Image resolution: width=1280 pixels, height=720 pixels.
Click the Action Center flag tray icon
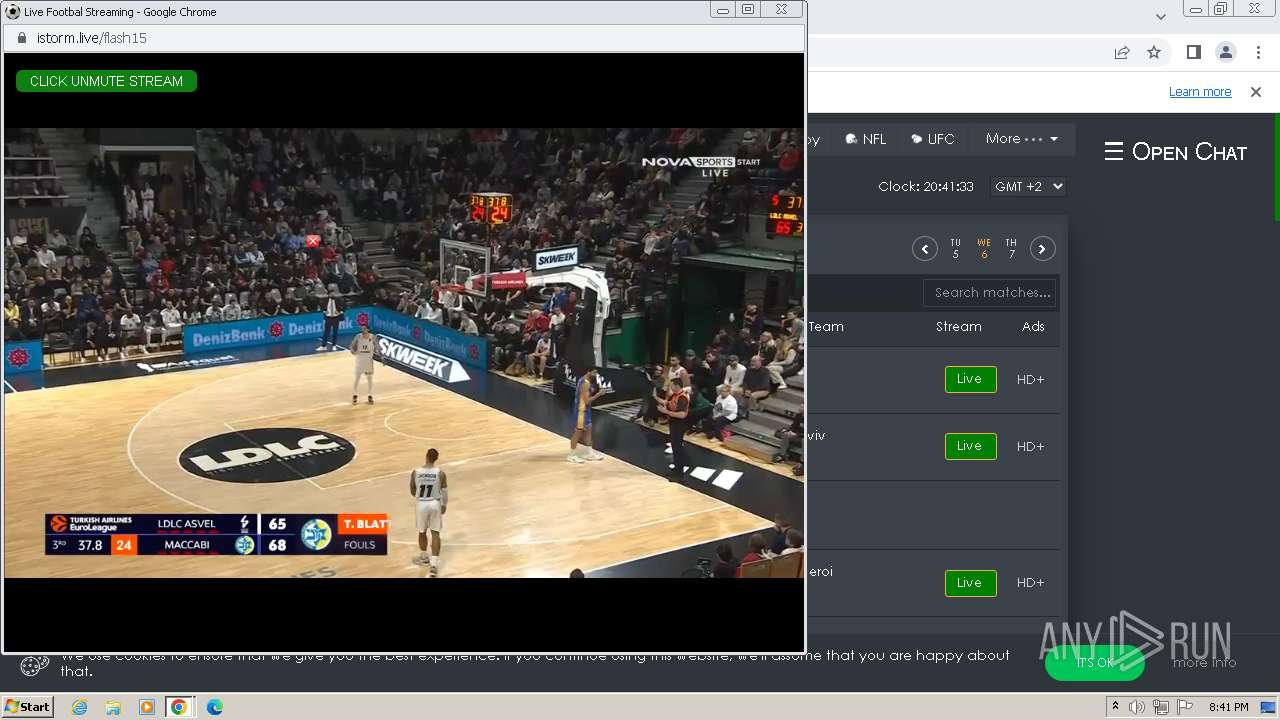click(x=1185, y=707)
